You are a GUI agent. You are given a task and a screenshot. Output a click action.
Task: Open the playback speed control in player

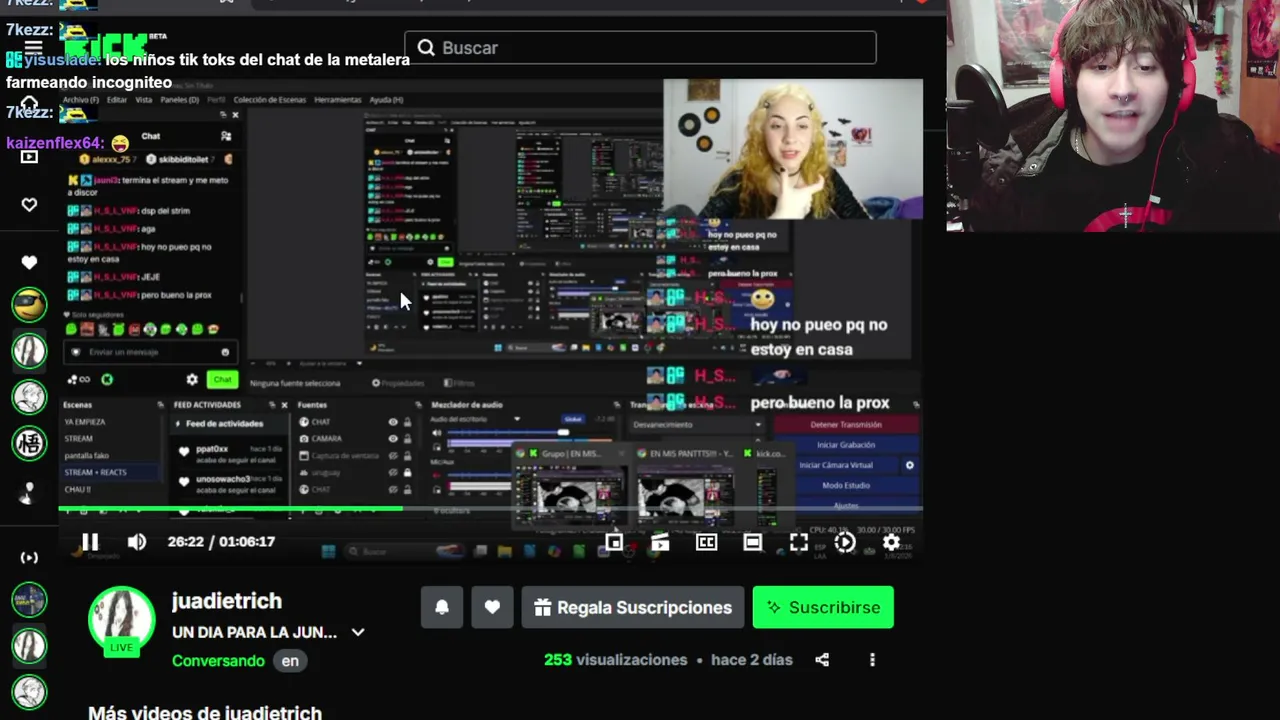point(845,542)
